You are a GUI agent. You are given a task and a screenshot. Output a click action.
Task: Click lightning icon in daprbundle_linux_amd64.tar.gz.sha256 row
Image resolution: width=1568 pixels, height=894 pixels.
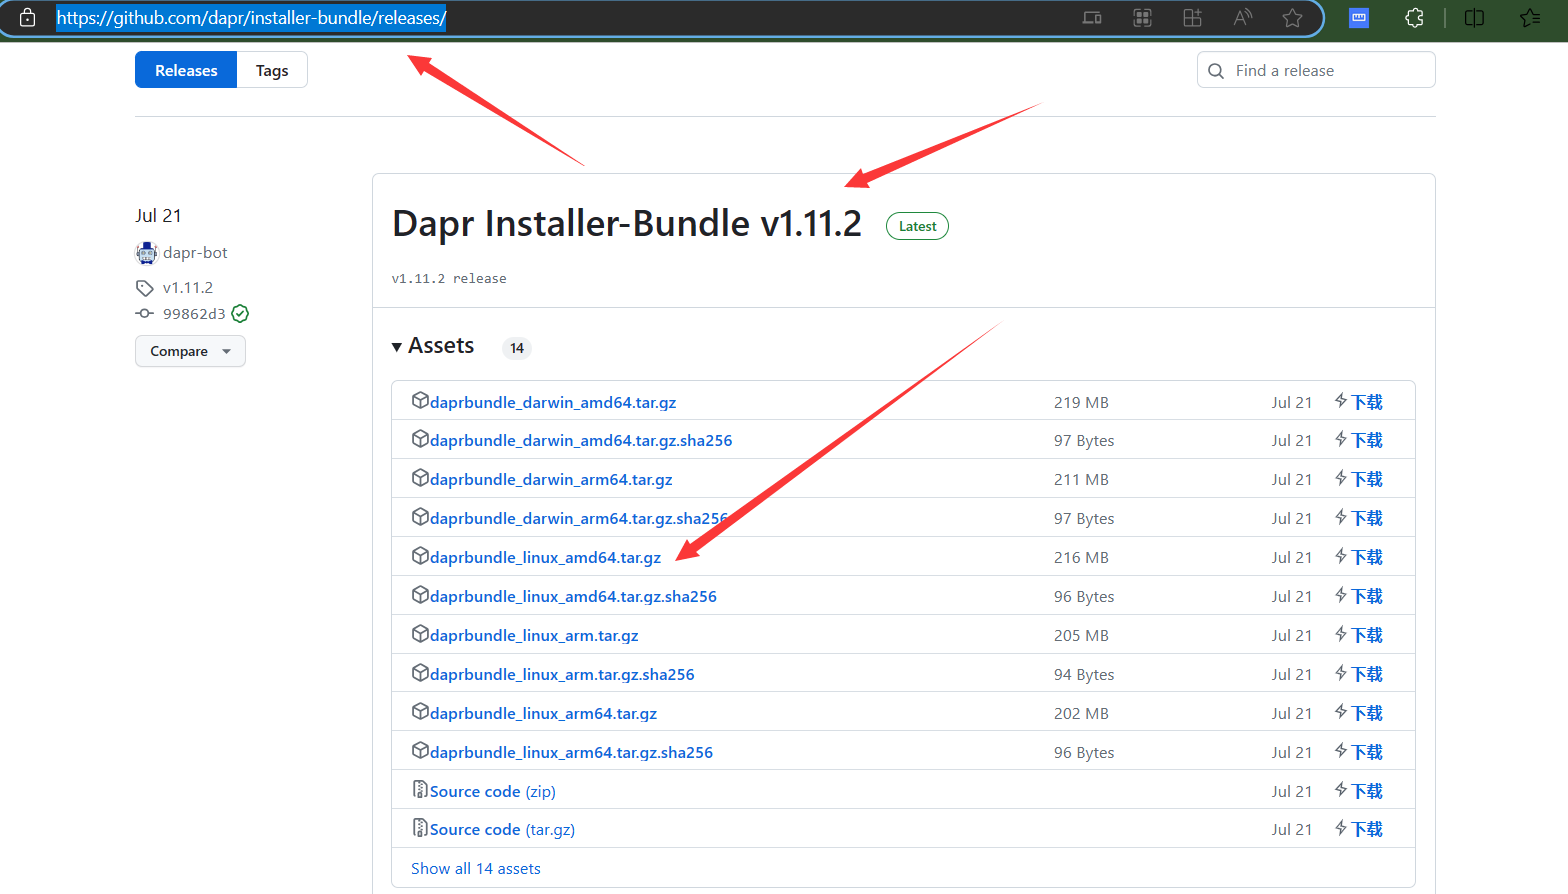click(1341, 595)
